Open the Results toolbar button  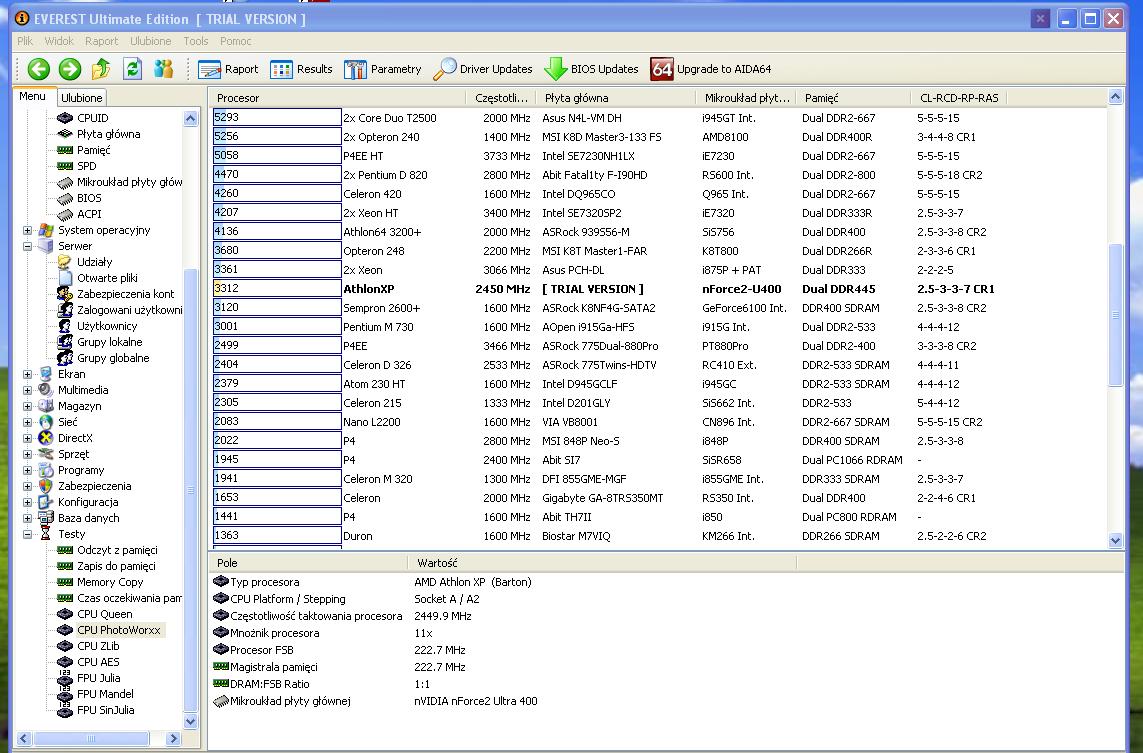(x=301, y=69)
